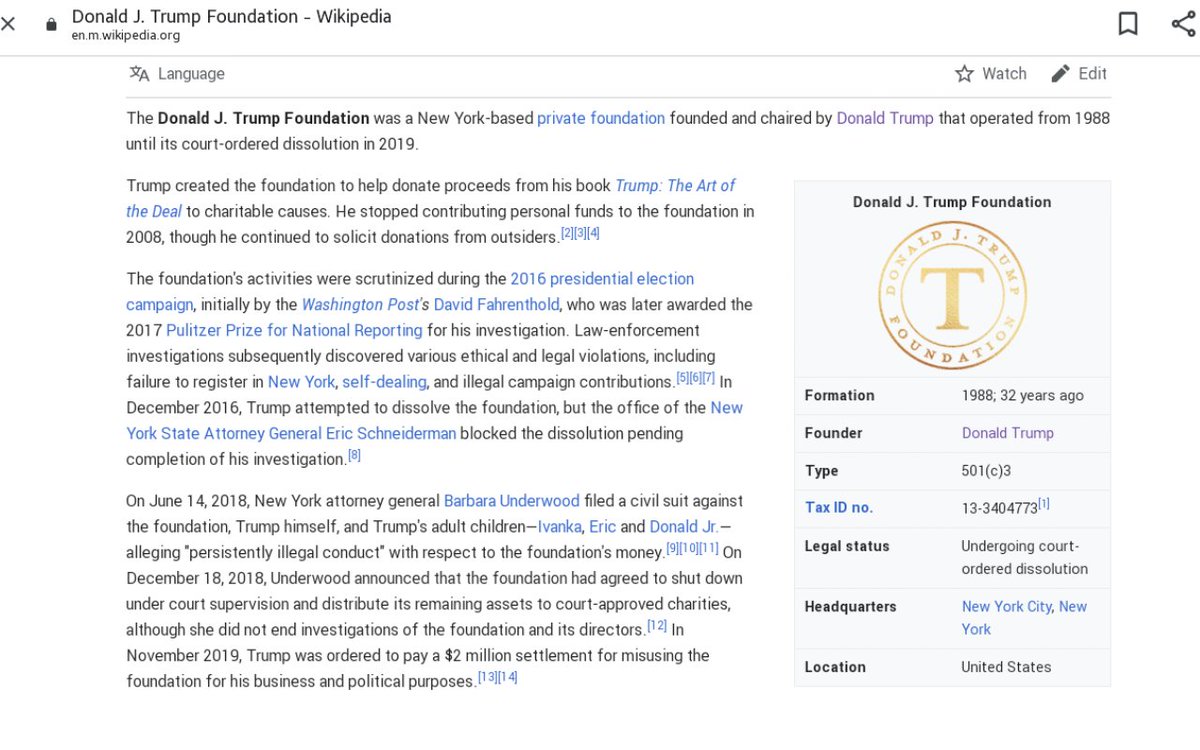1200x750 pixels.
Task: Open the 'David Fahrenthold' link
Action: pyautogui.click(x=496, y=304)
